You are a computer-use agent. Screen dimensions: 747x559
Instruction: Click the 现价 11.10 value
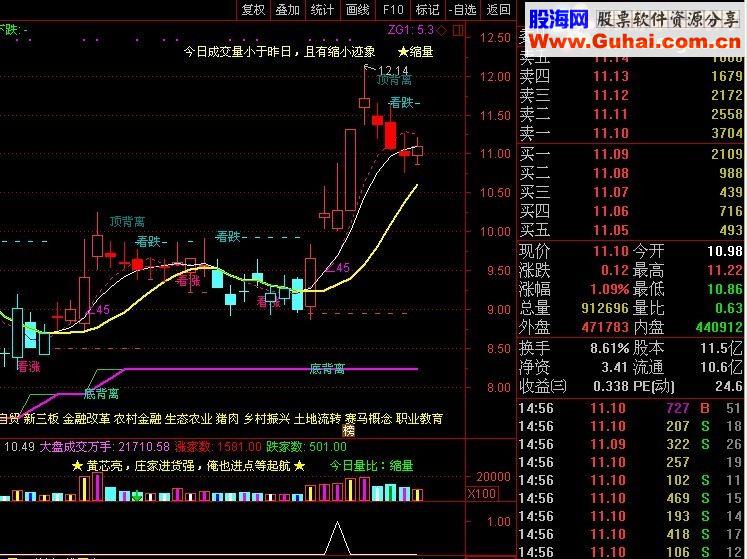click(611, 251)
